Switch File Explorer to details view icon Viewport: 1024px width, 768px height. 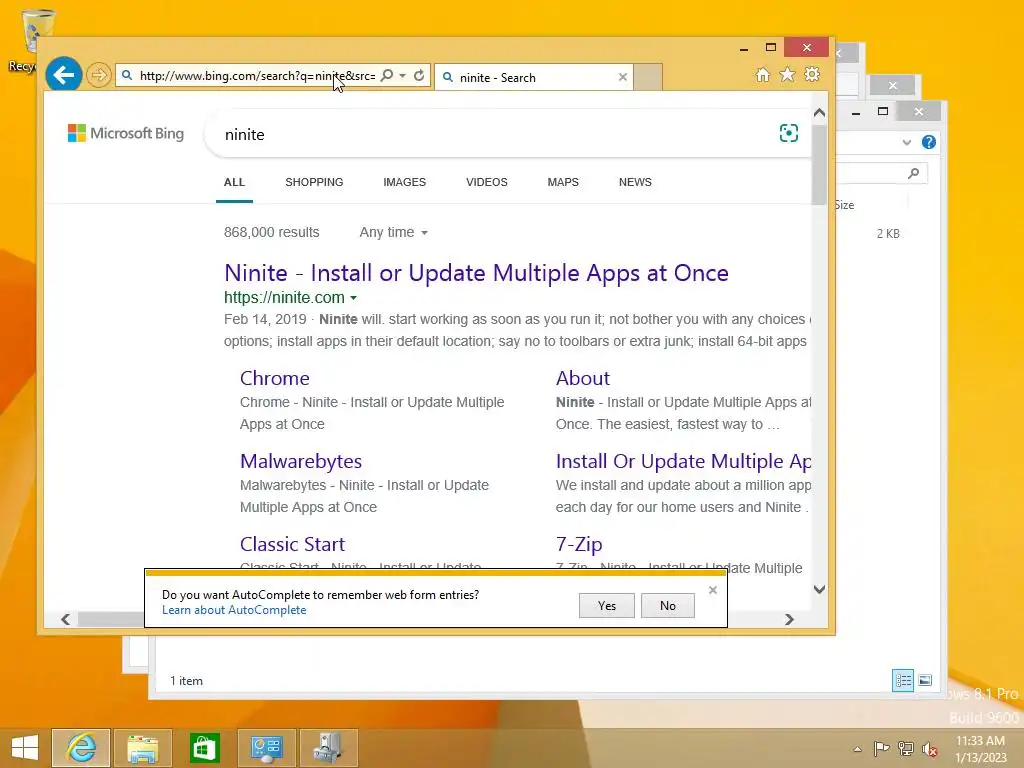pos(903,680)
